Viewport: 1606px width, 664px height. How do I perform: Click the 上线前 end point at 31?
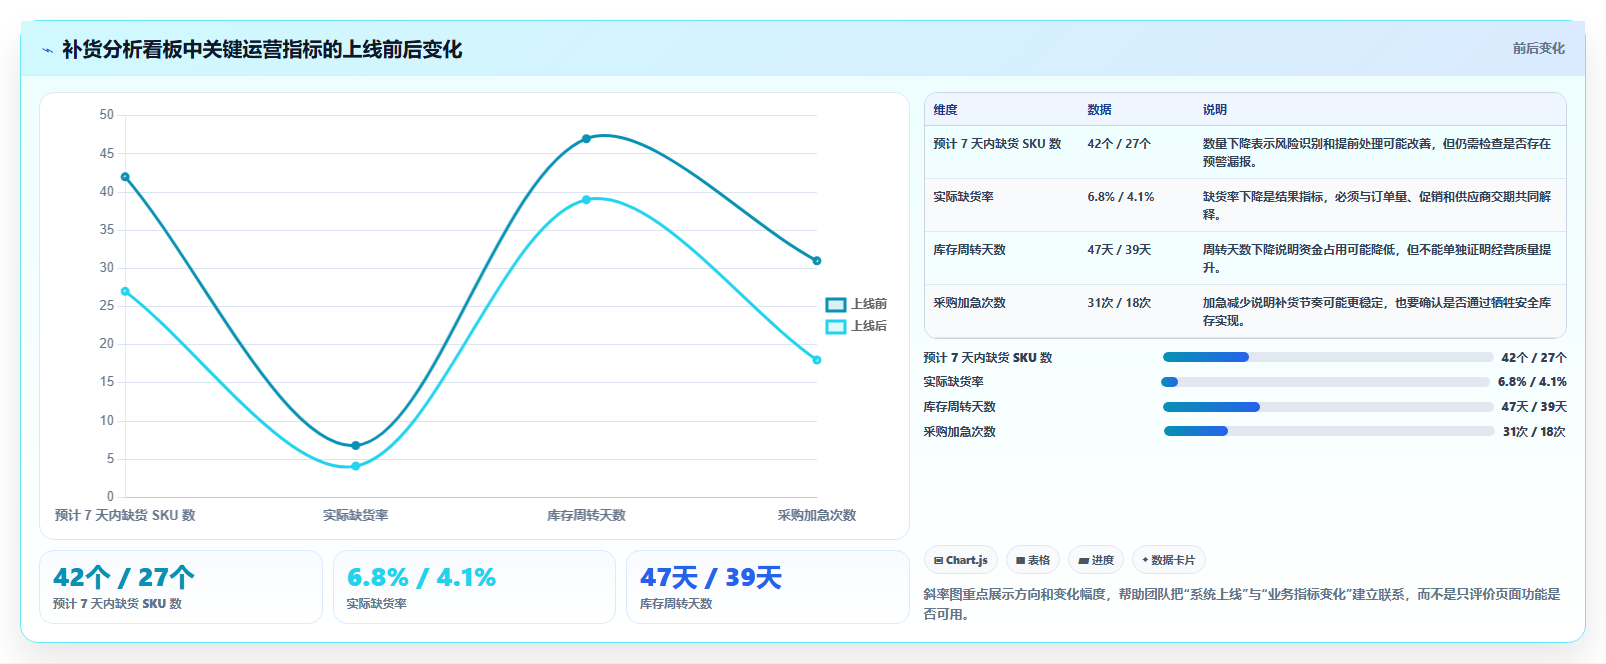pos(817,261)
